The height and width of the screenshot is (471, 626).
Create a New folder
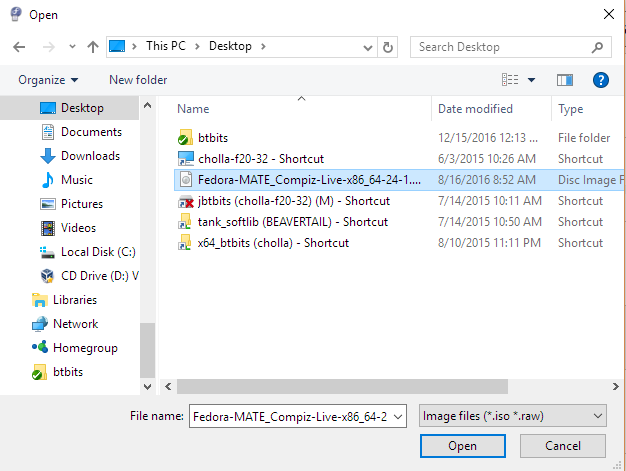pyautogui.click(x=138, y=80)
